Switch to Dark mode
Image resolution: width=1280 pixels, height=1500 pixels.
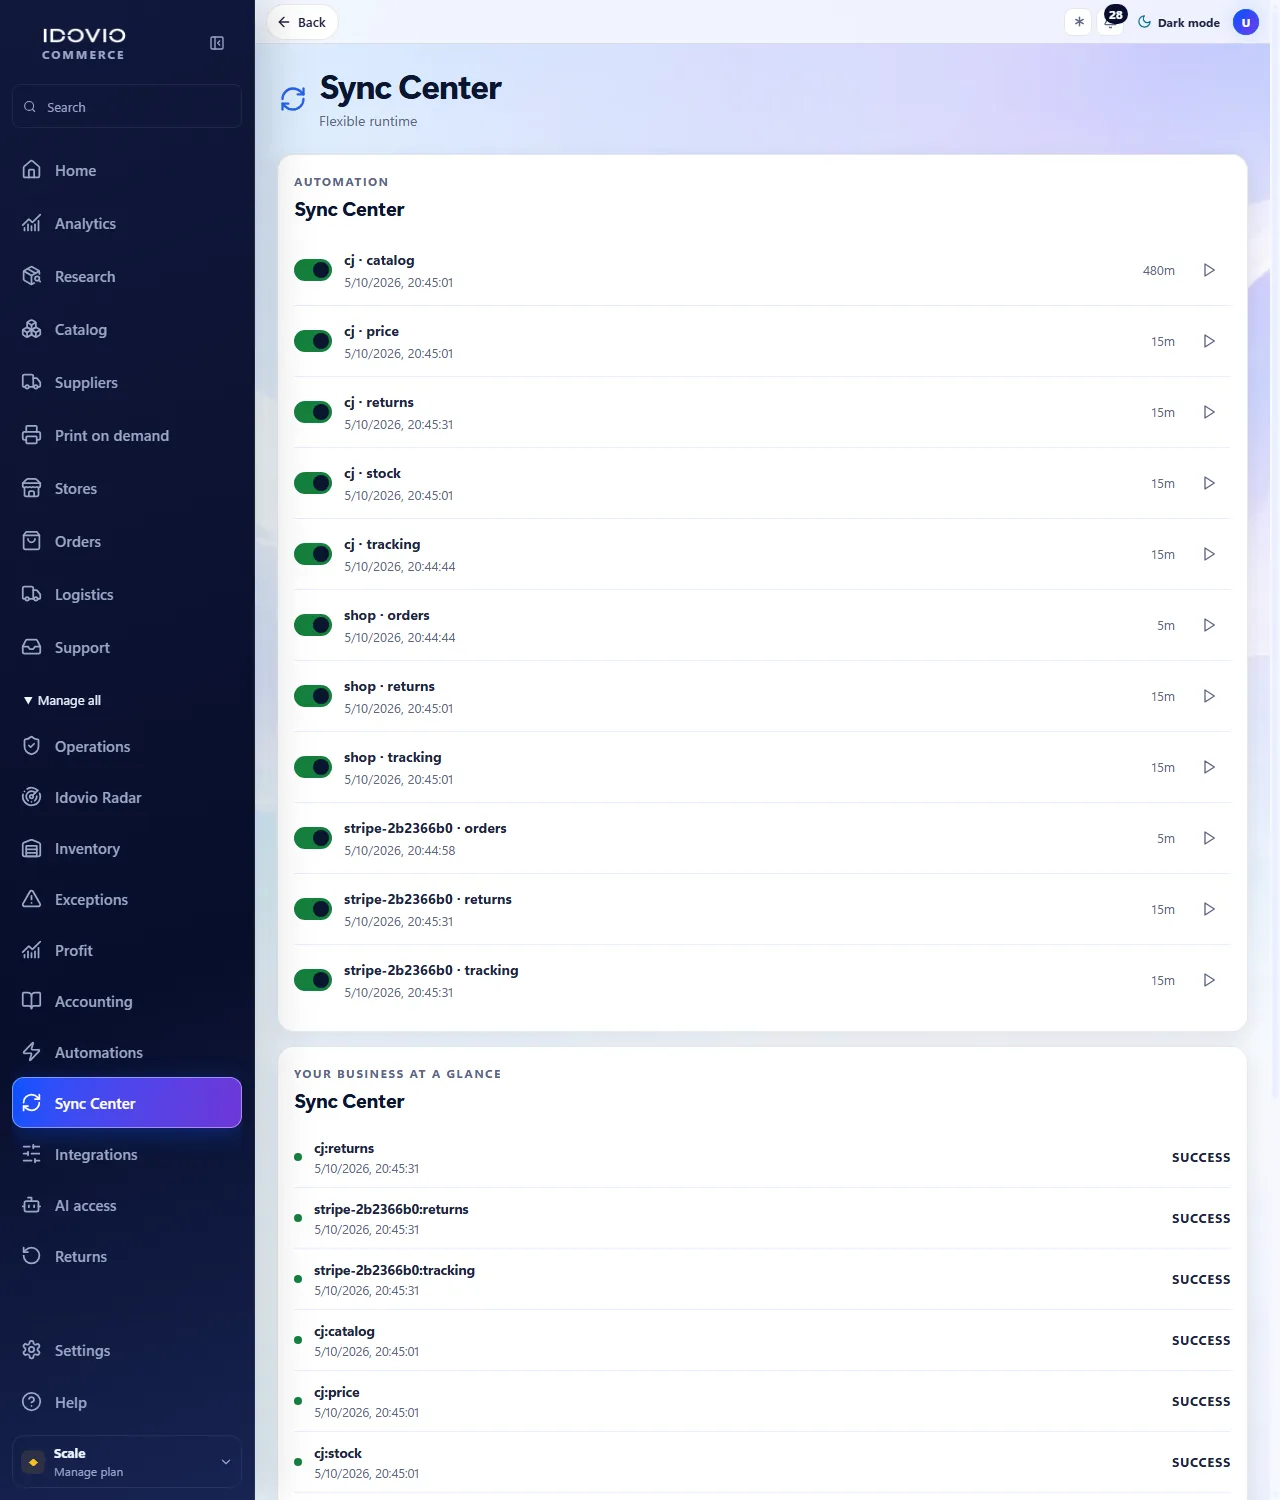(x=1179, y=22)
